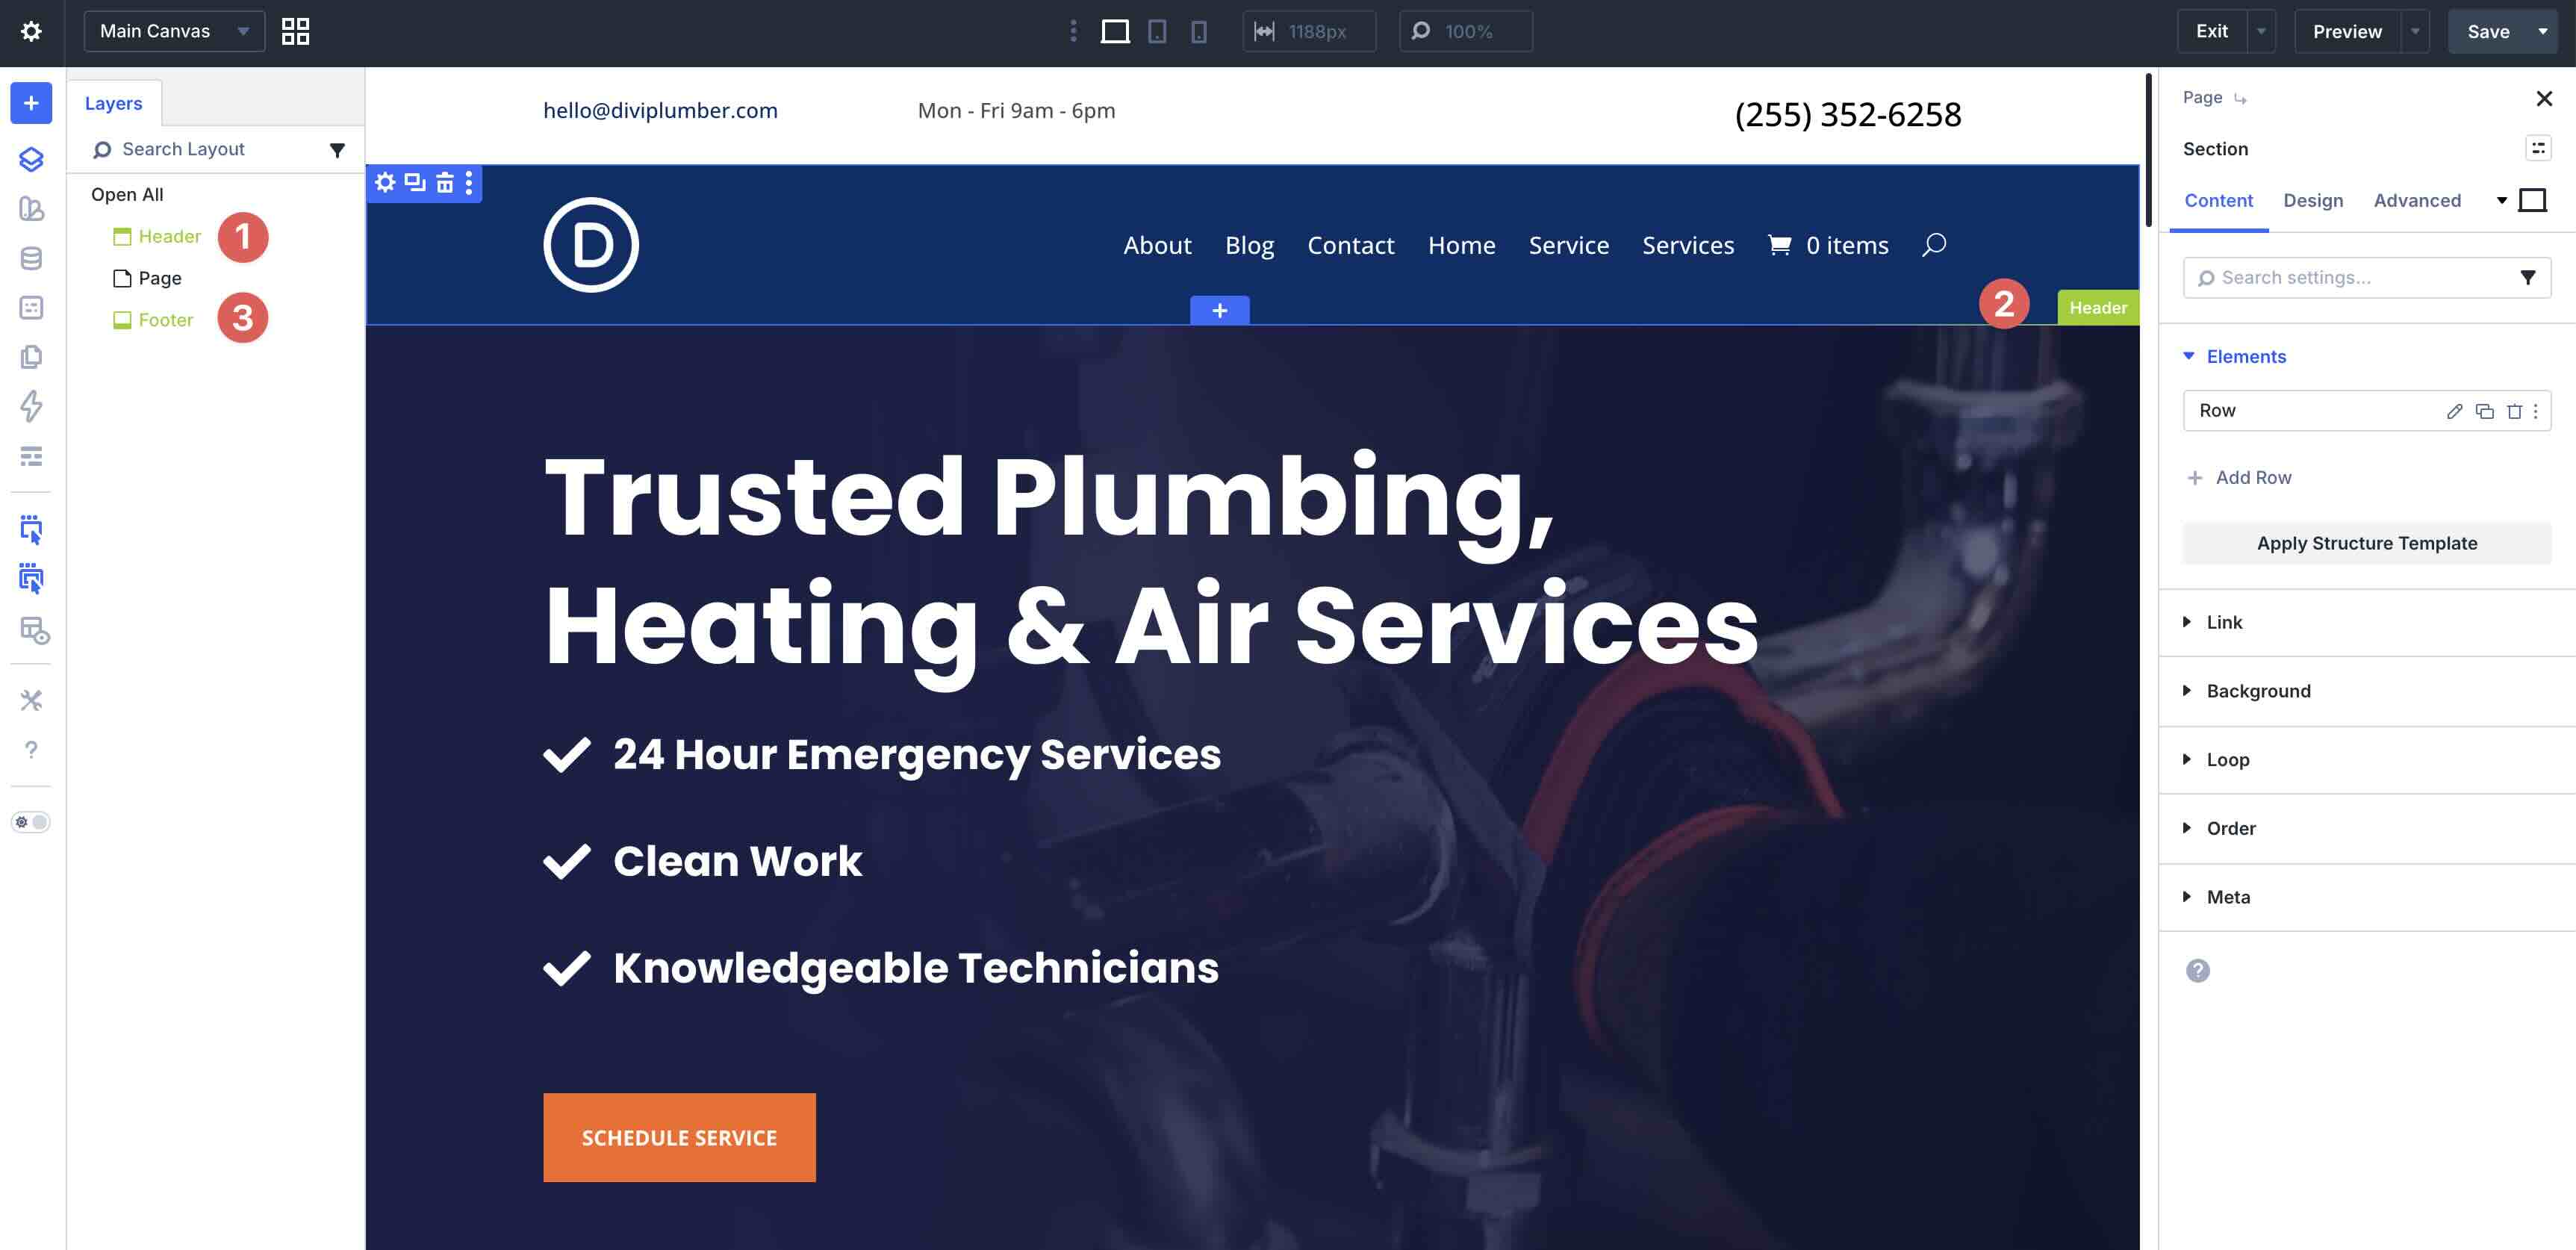
Task: Open the Main Canvas dropdown
Action: (174, 32)
